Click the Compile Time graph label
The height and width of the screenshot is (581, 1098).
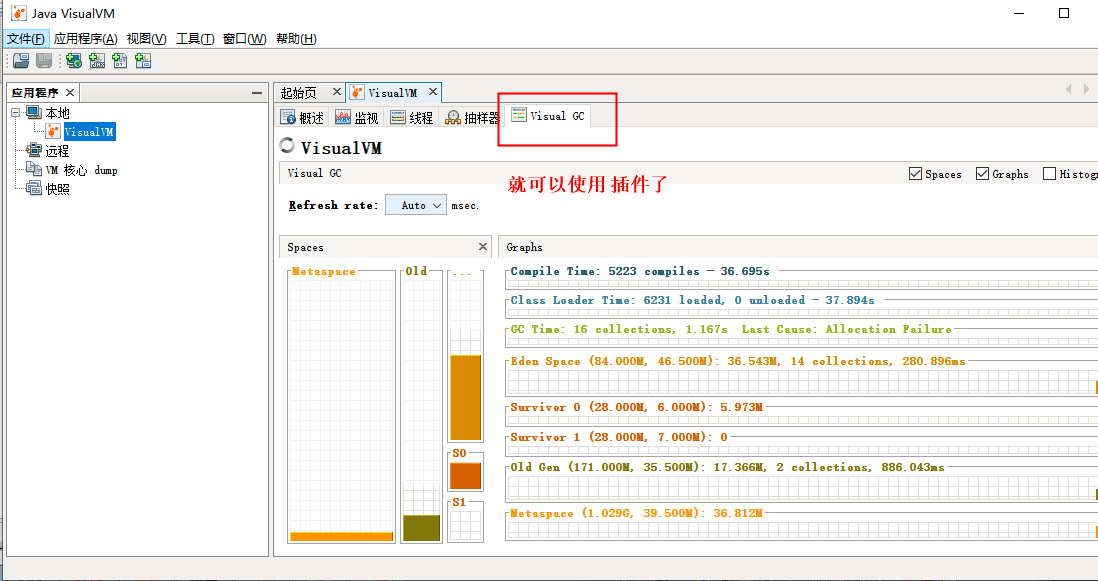click(639, 271)
